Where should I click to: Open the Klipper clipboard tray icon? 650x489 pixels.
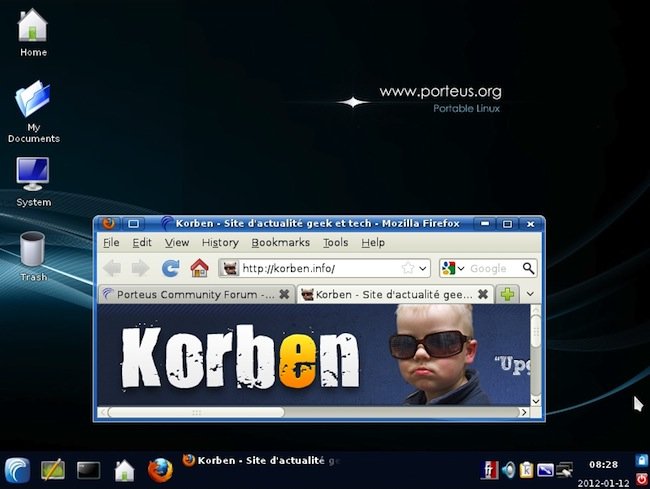click(526, 470)
